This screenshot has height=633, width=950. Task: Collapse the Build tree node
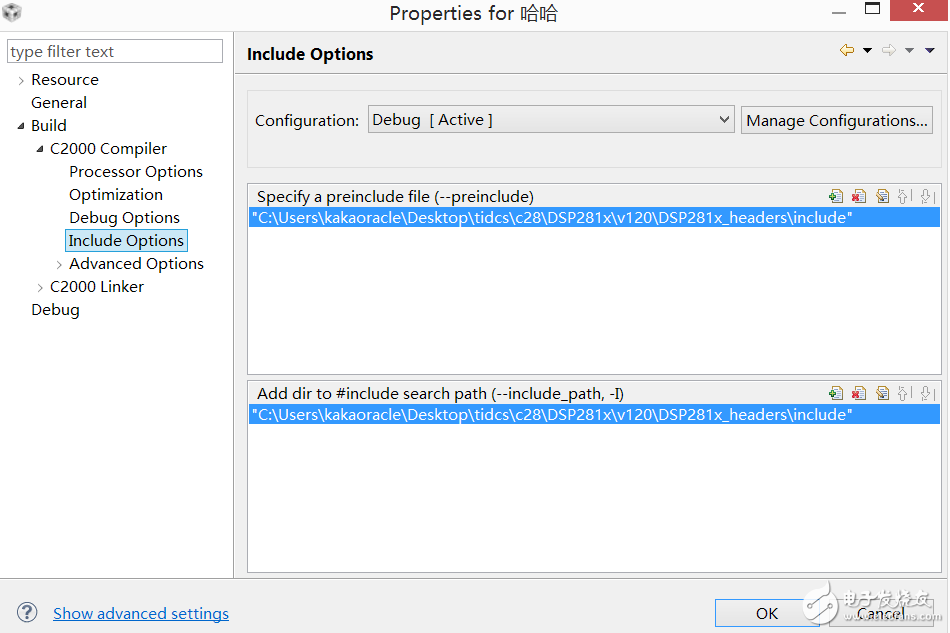21,126
